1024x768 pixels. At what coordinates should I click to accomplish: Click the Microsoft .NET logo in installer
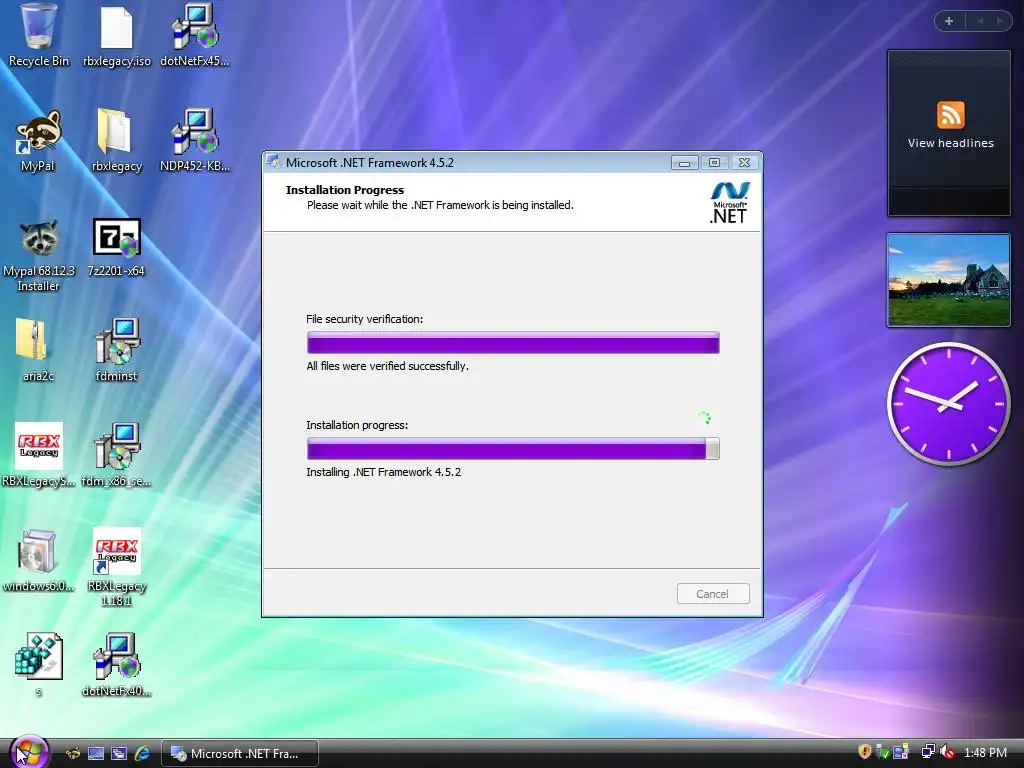(x=729, y=202)
